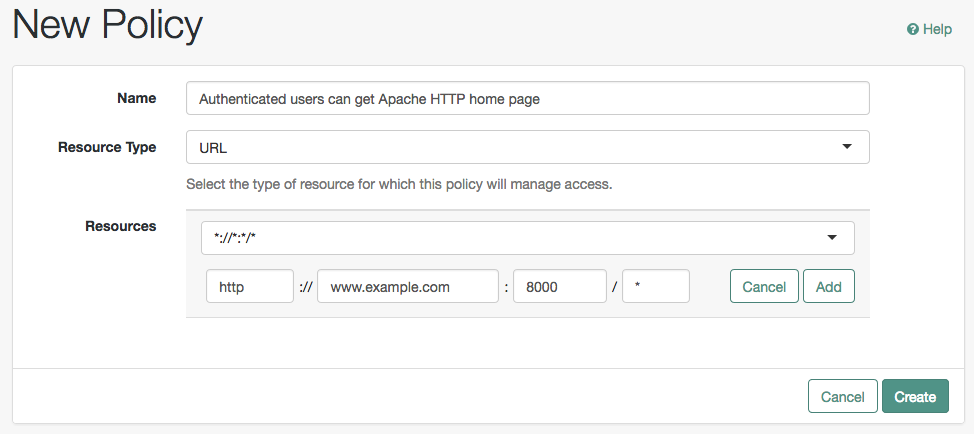Open the Resource Type URL dropdown
974x434 pixels.
pyautogui.click(x=527, y=147)
